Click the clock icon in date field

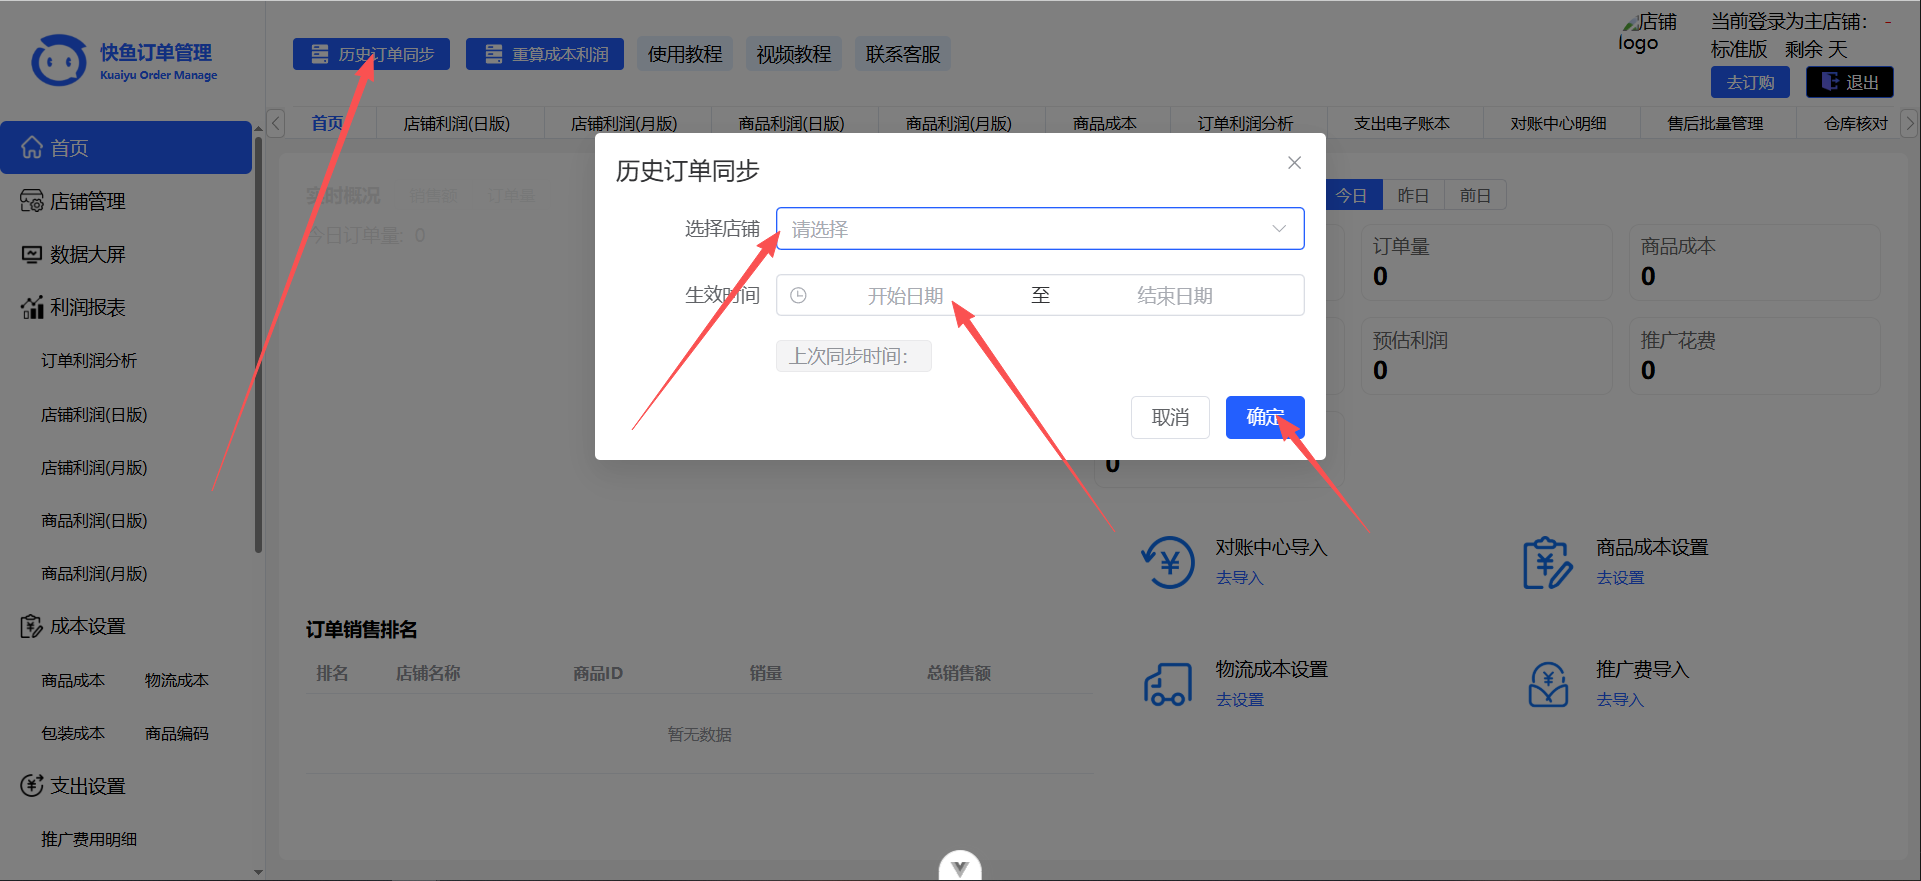[798, 296]
